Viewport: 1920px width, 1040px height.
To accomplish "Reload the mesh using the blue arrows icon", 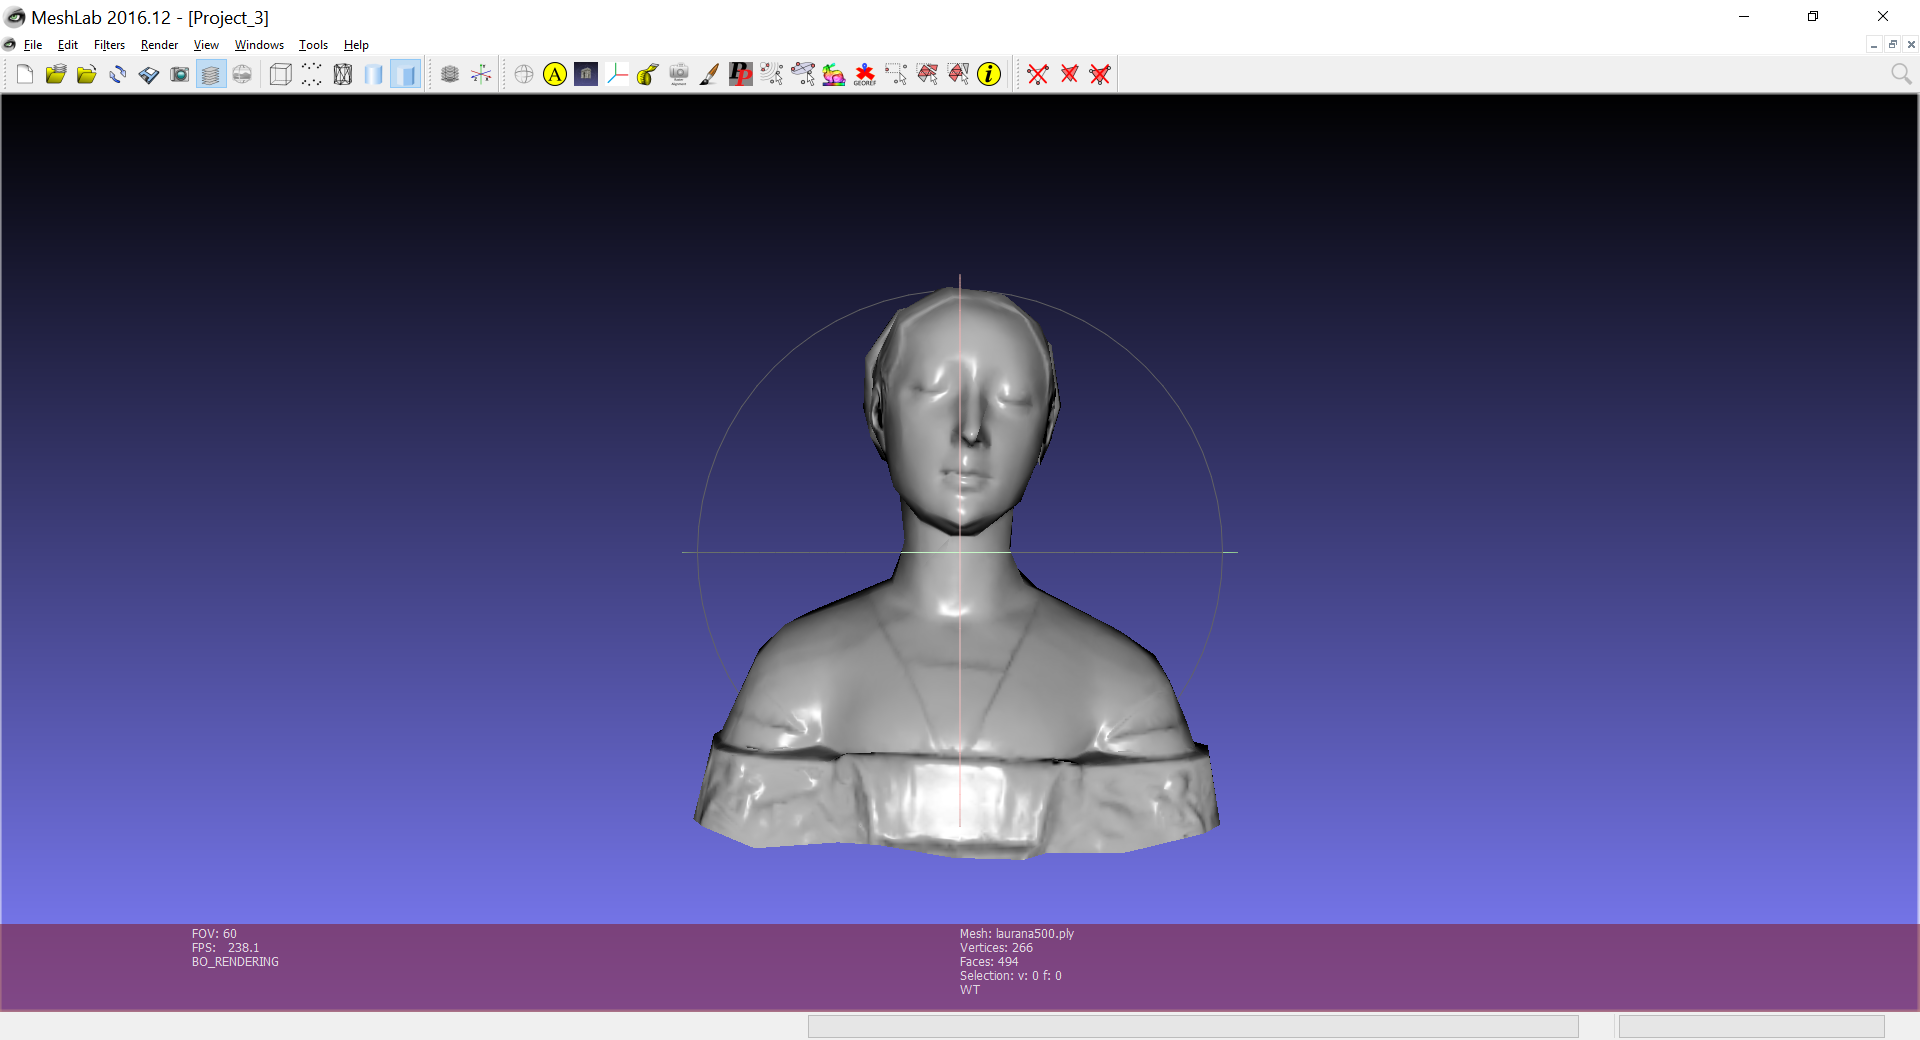I will pyautogui.click(x=118, y=74).
